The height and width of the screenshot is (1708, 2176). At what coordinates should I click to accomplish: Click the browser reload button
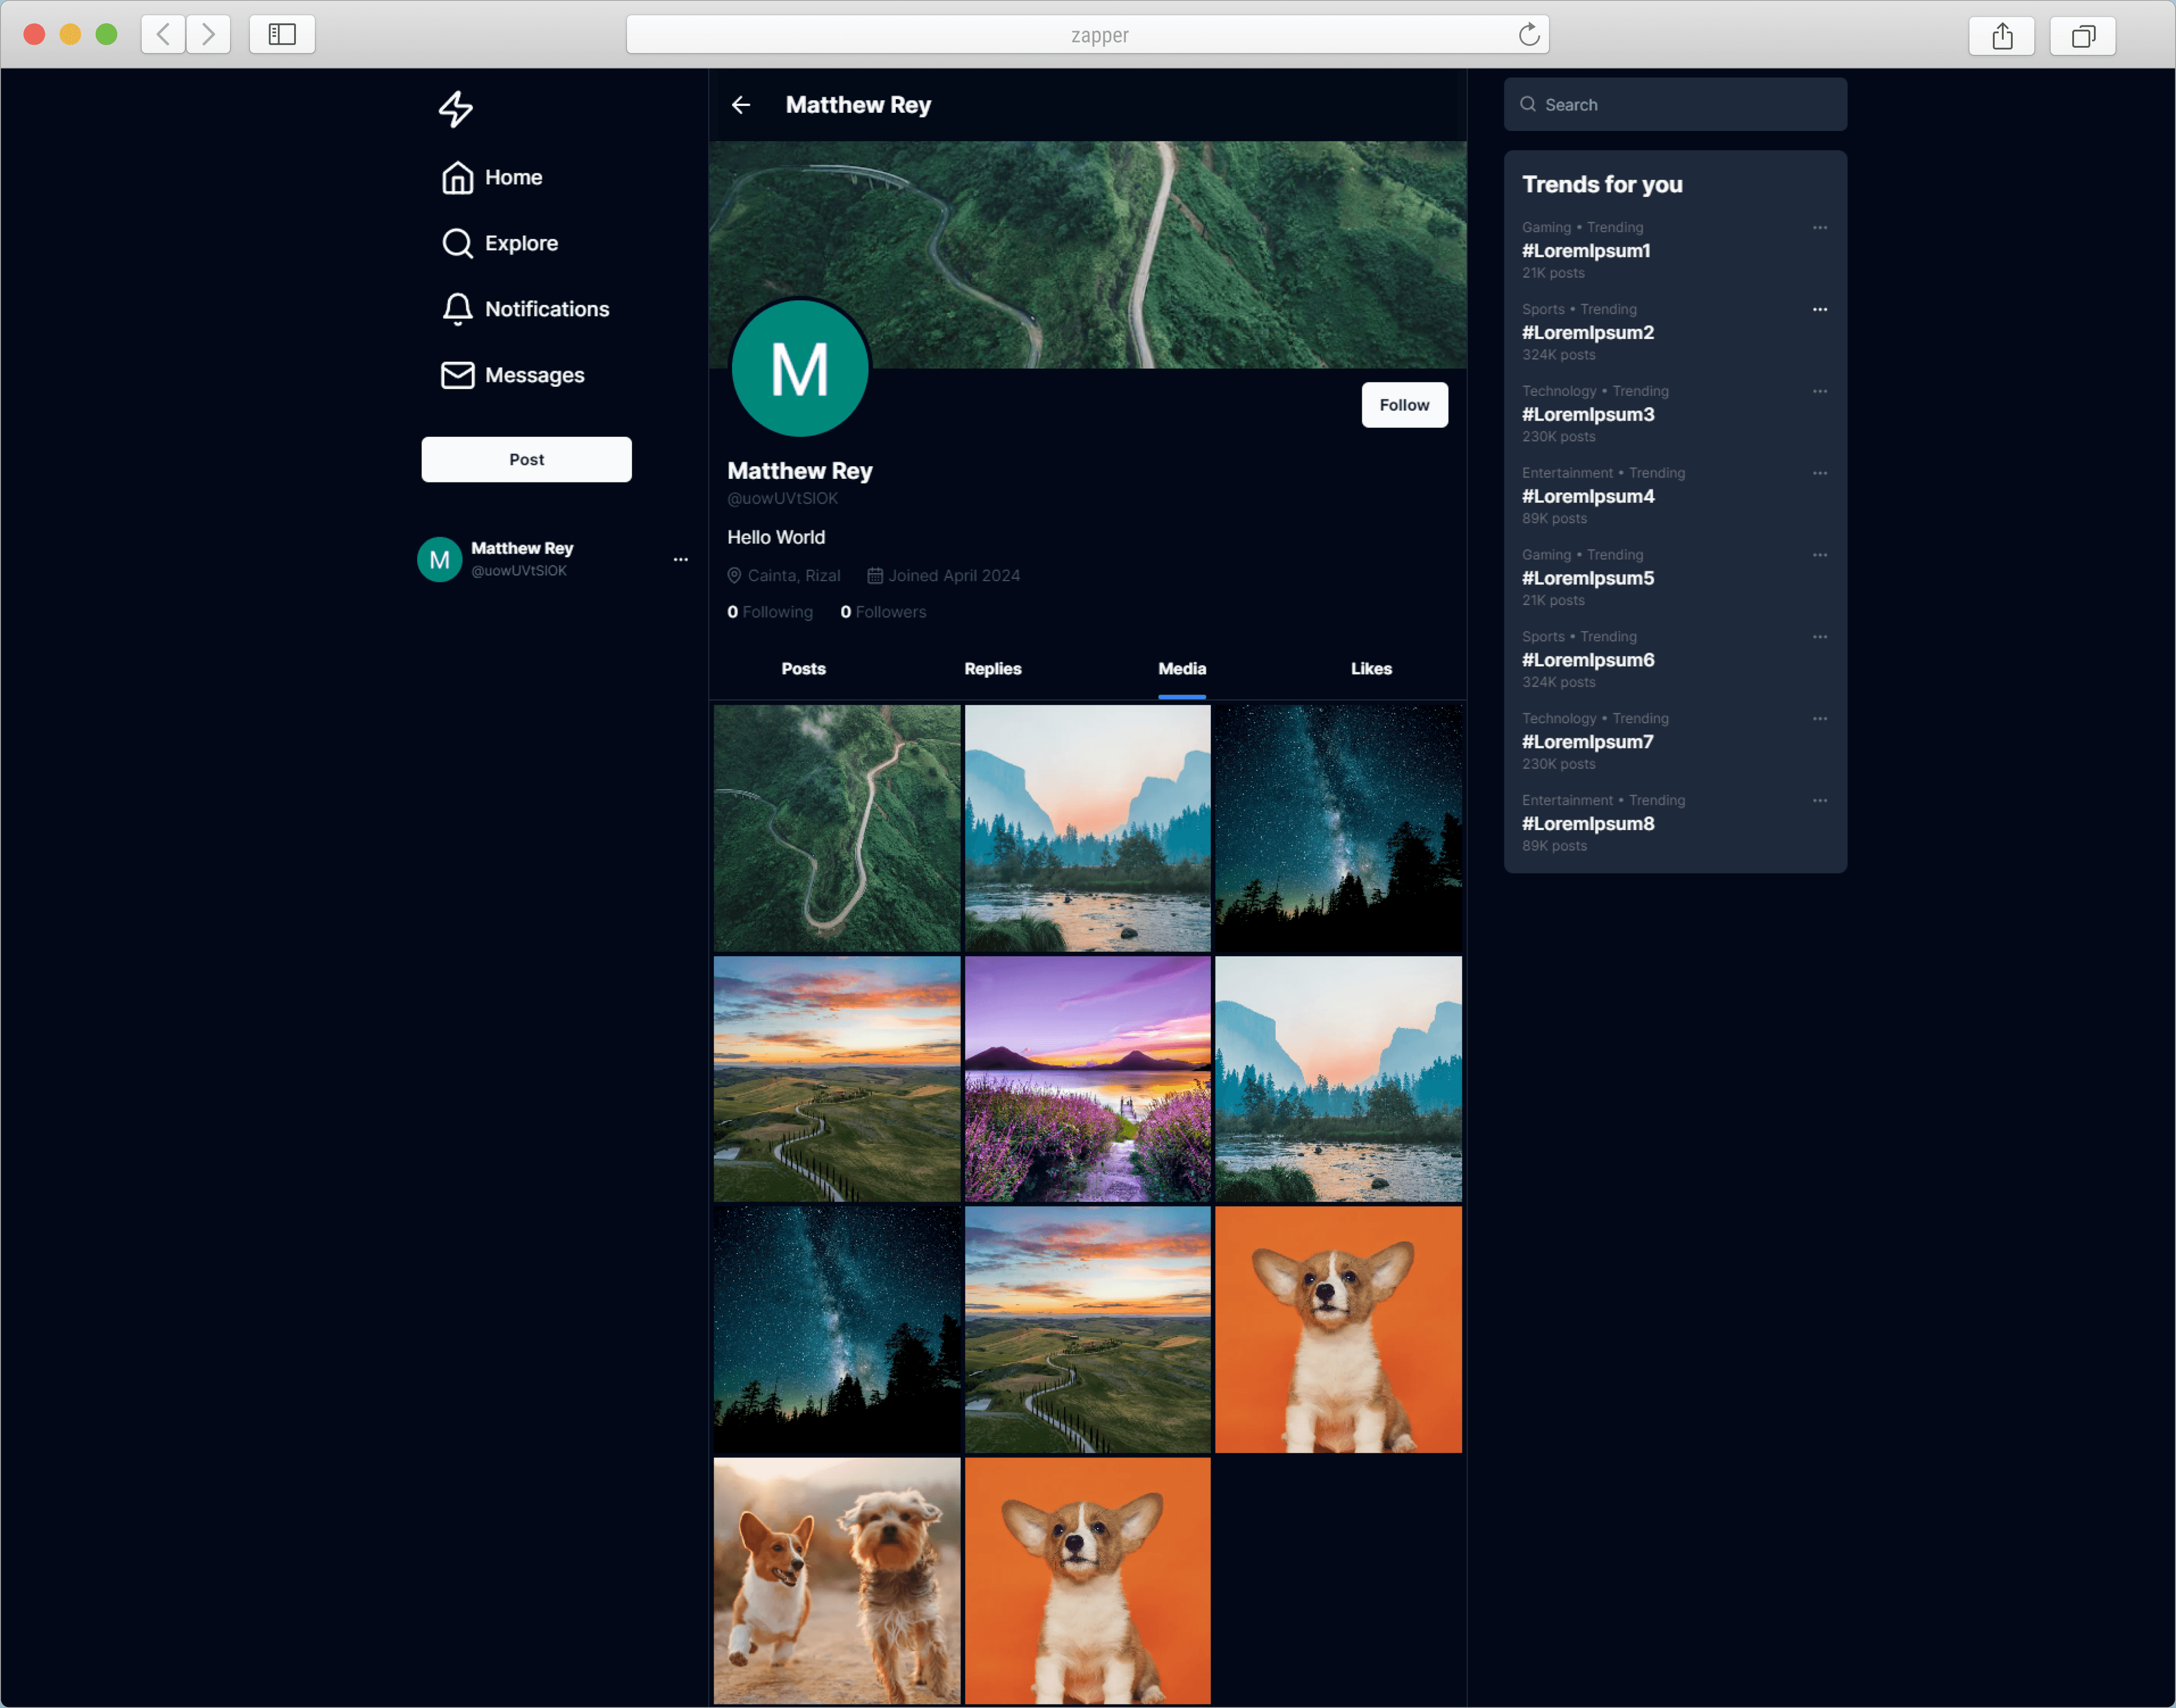[1529, 33]
